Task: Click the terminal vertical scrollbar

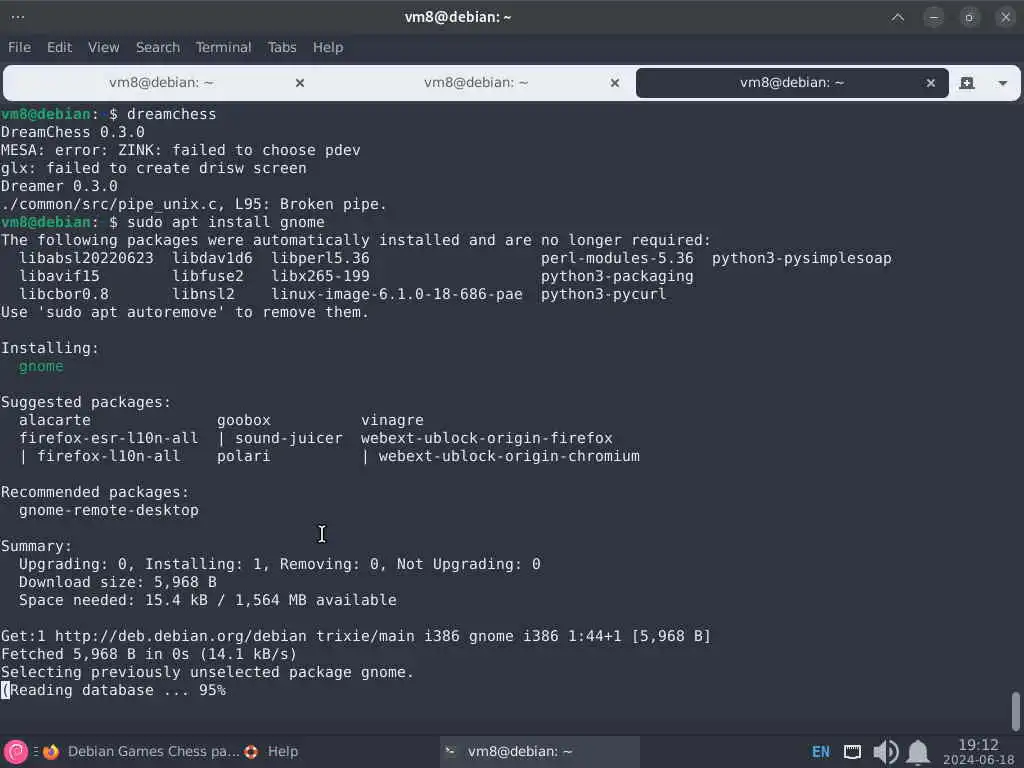Action: (x=1016, y=712)
